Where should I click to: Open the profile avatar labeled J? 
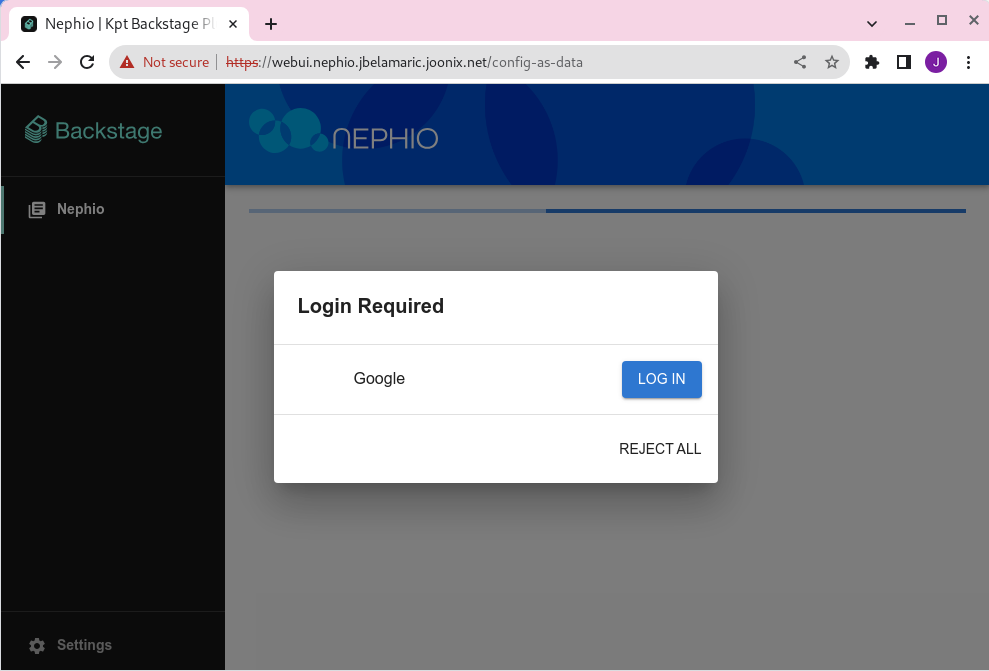pyautogui.click(x=936, y=61)
